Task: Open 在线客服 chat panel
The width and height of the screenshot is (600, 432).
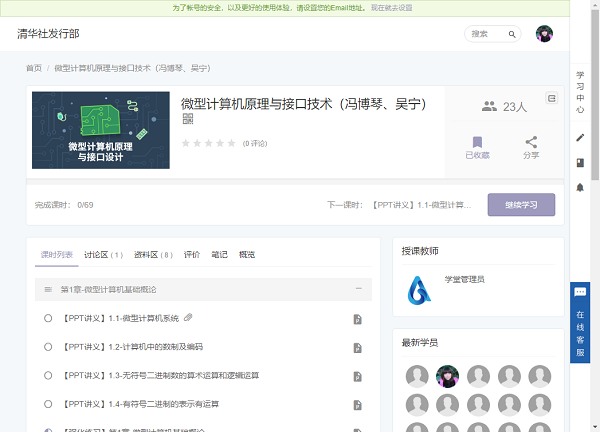Action: [580, 323]
